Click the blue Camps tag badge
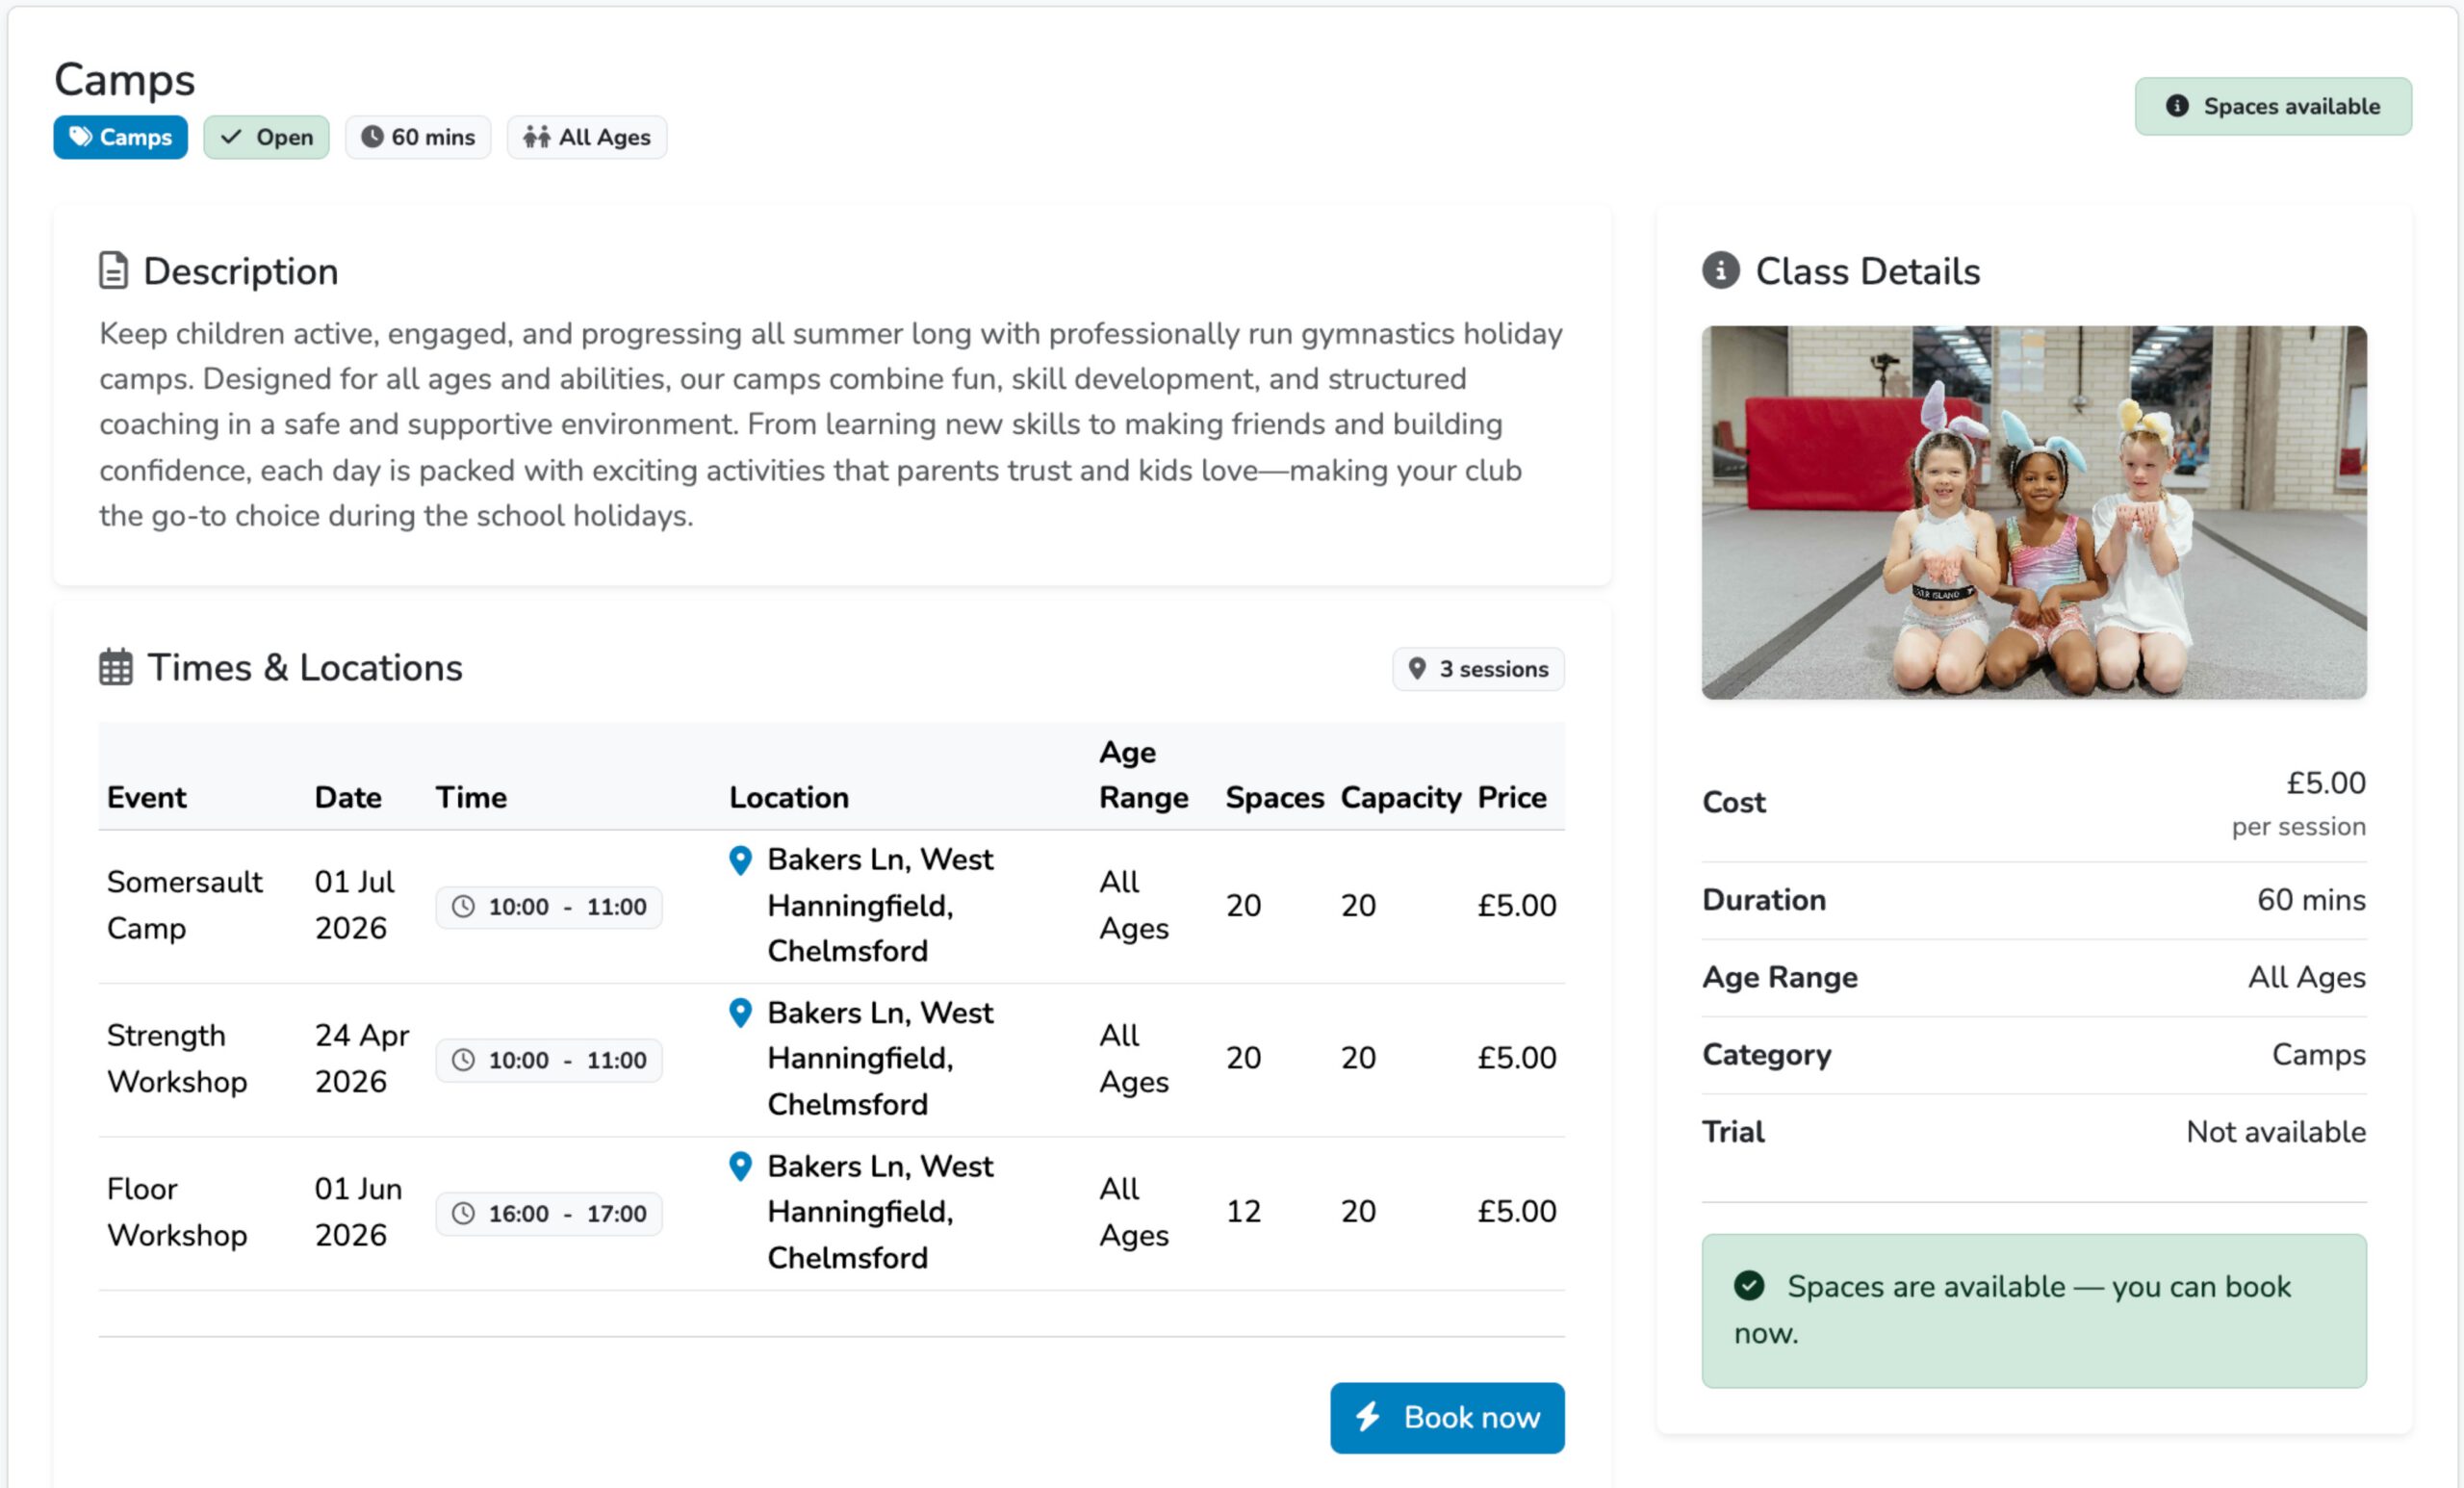Viewport: 2464px width, 1488px height. tap(120, 137)
